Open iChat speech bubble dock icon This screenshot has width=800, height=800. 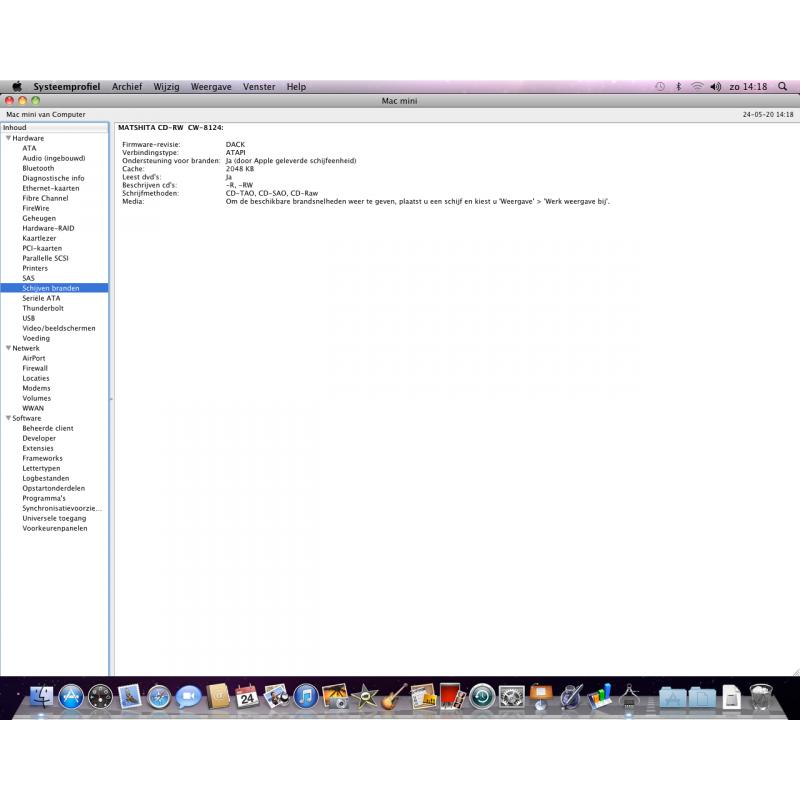(x=188, y=696)
